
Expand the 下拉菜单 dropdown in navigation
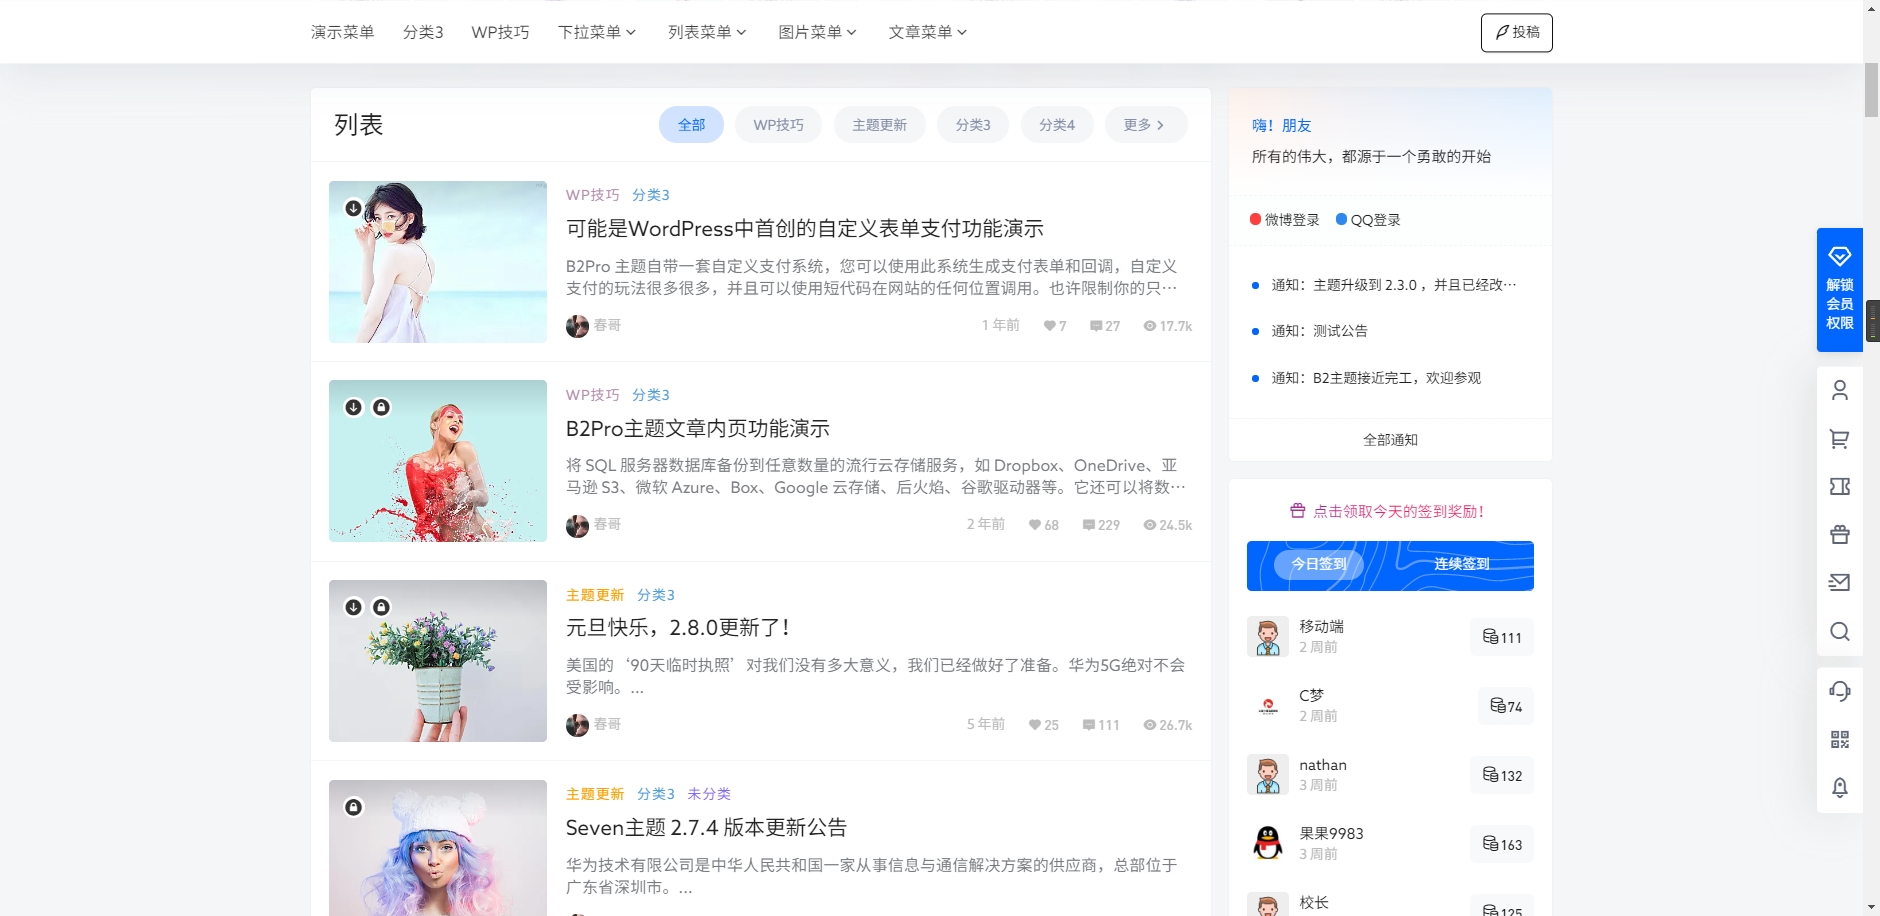(x=596, y=31)
